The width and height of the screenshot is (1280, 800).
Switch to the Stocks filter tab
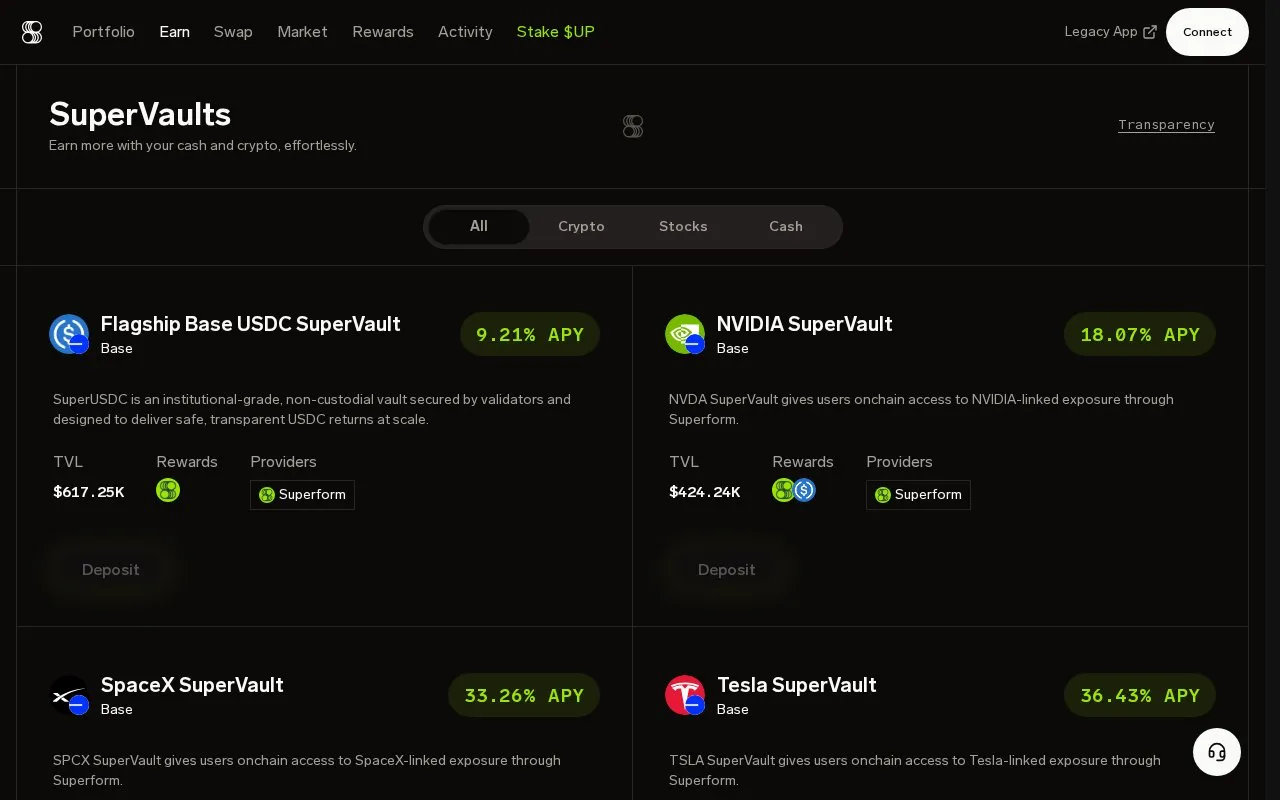(x=683, y=227)
